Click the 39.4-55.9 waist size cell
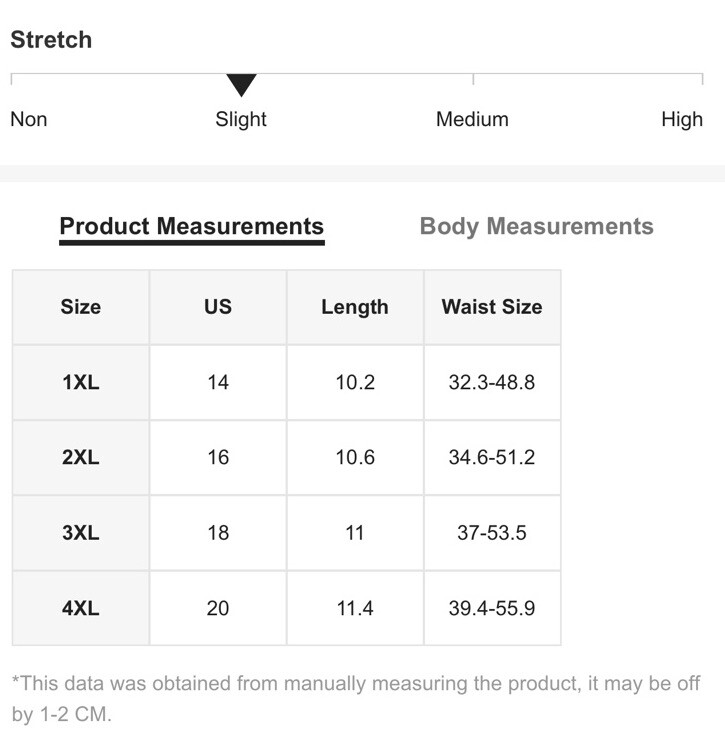Image resolution: width=725 pixels, height=749 pixels. click(x=492, y=608)
